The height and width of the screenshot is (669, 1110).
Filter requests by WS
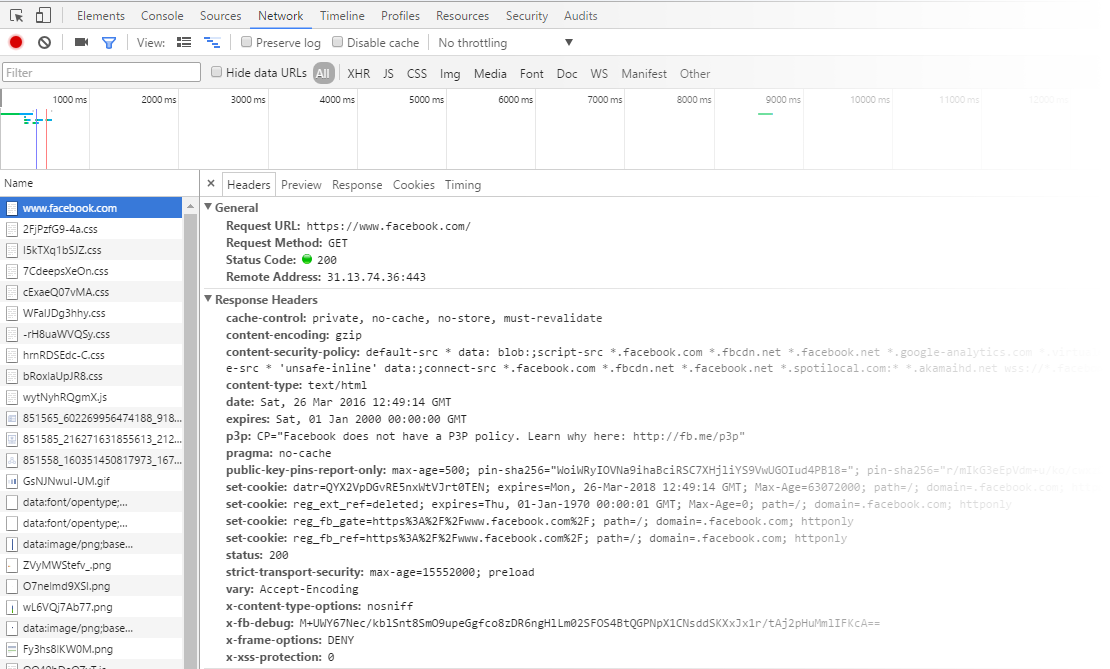pos(599,74)
